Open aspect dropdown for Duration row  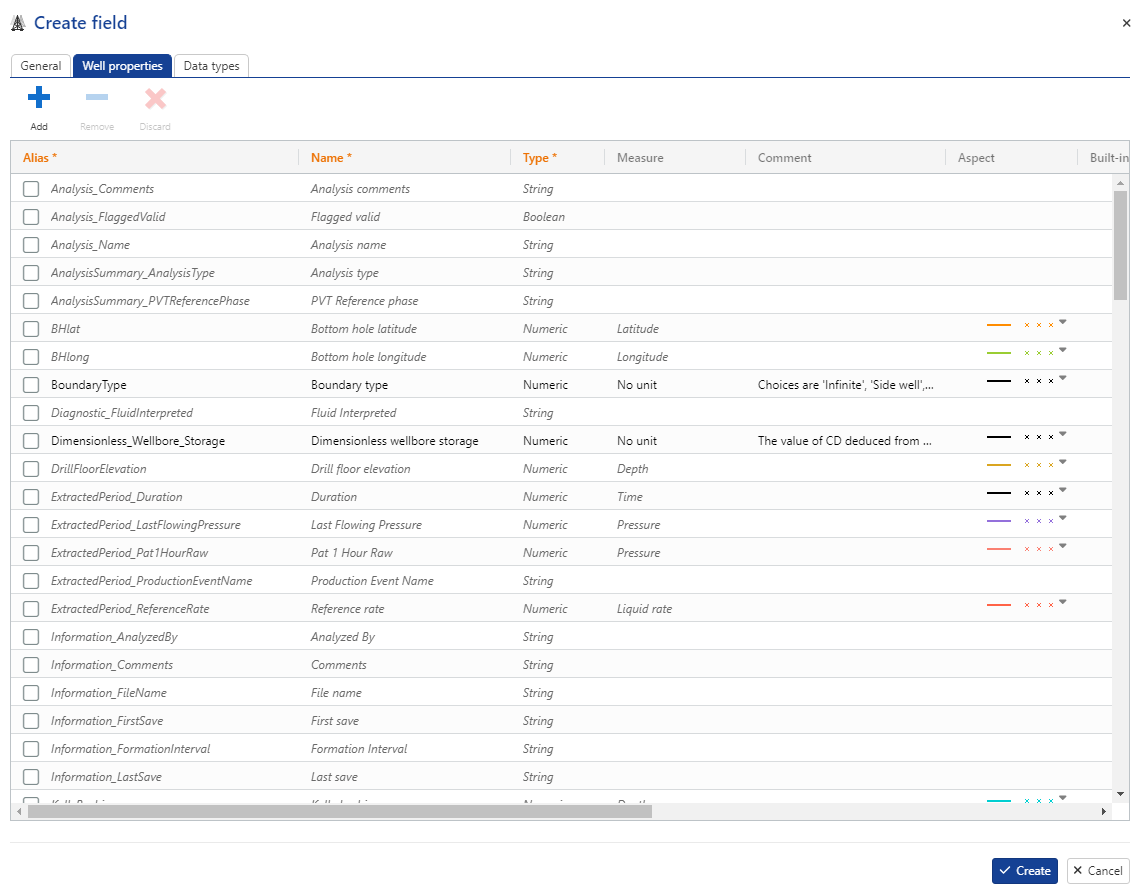pos(1063,489)
